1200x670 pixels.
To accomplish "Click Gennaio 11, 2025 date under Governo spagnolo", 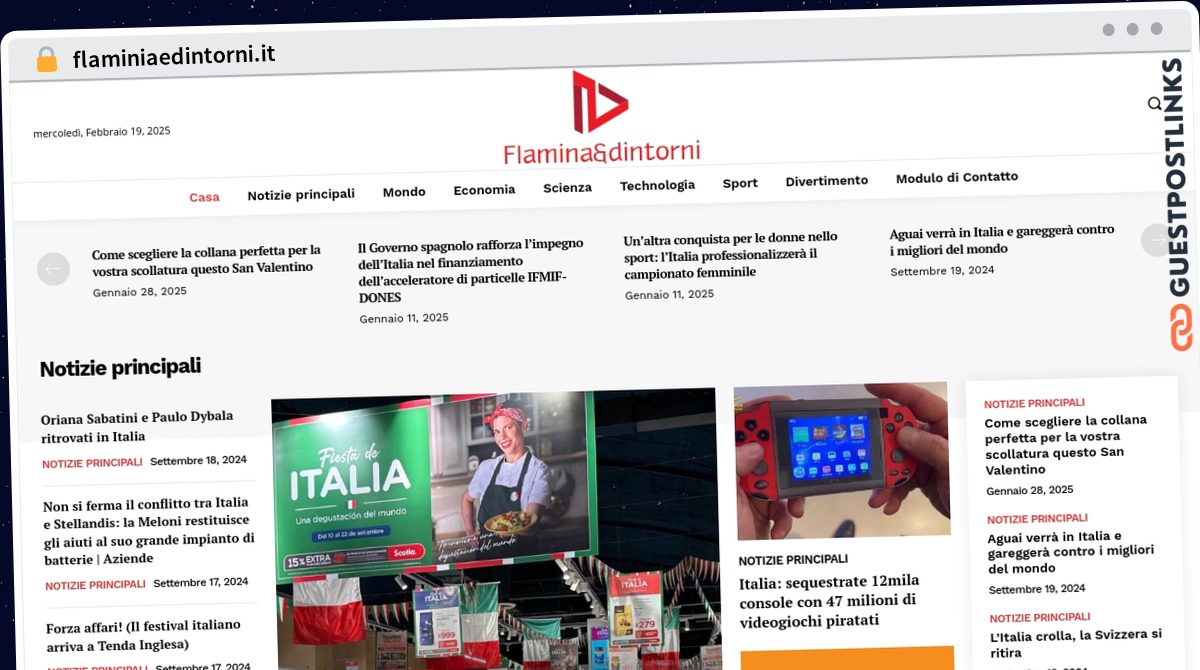I will click(x=404, y=318).
